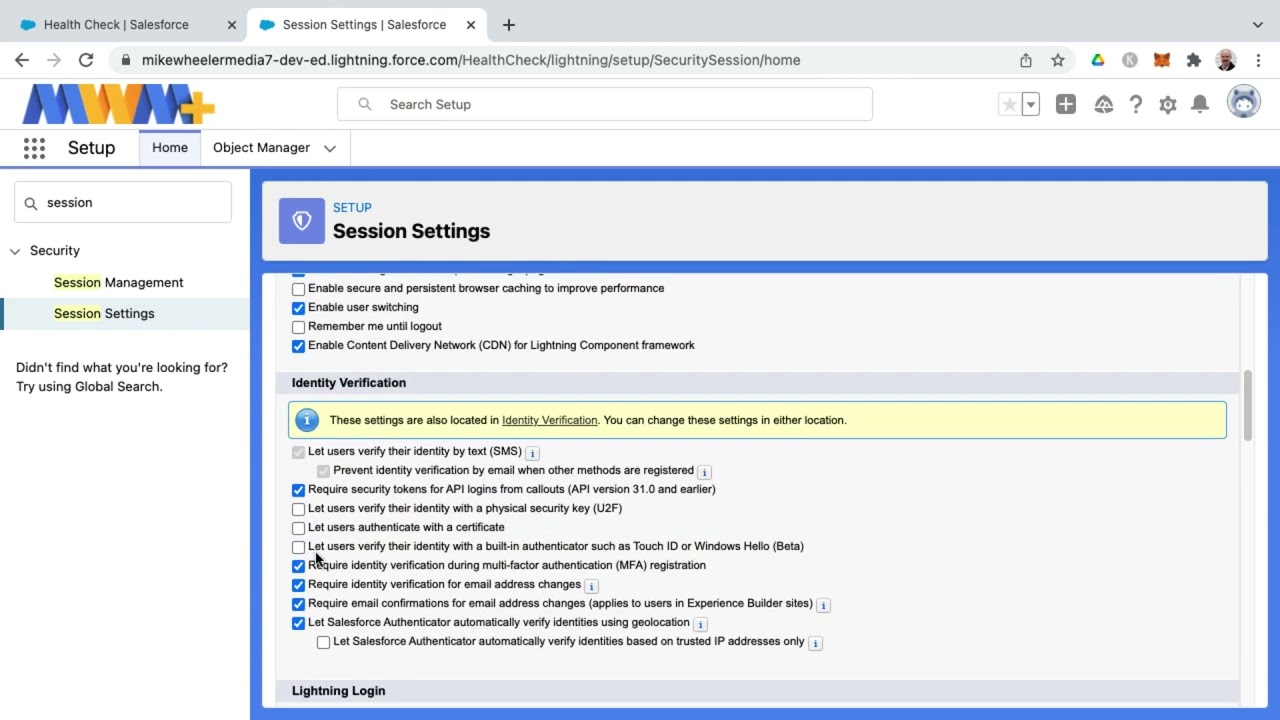Open the Session Management sidebar link

118,282
